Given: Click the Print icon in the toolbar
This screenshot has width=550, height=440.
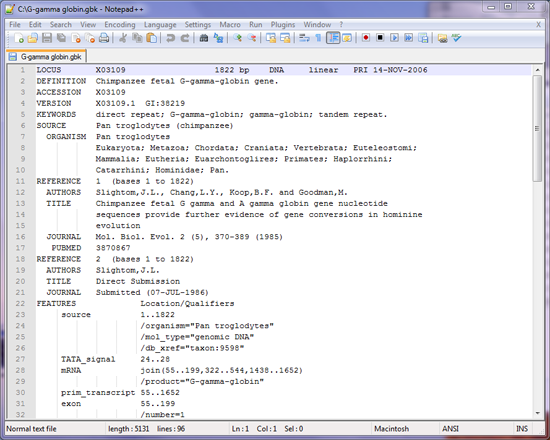Looking at the screenshot, I should (x=104, y=38).
